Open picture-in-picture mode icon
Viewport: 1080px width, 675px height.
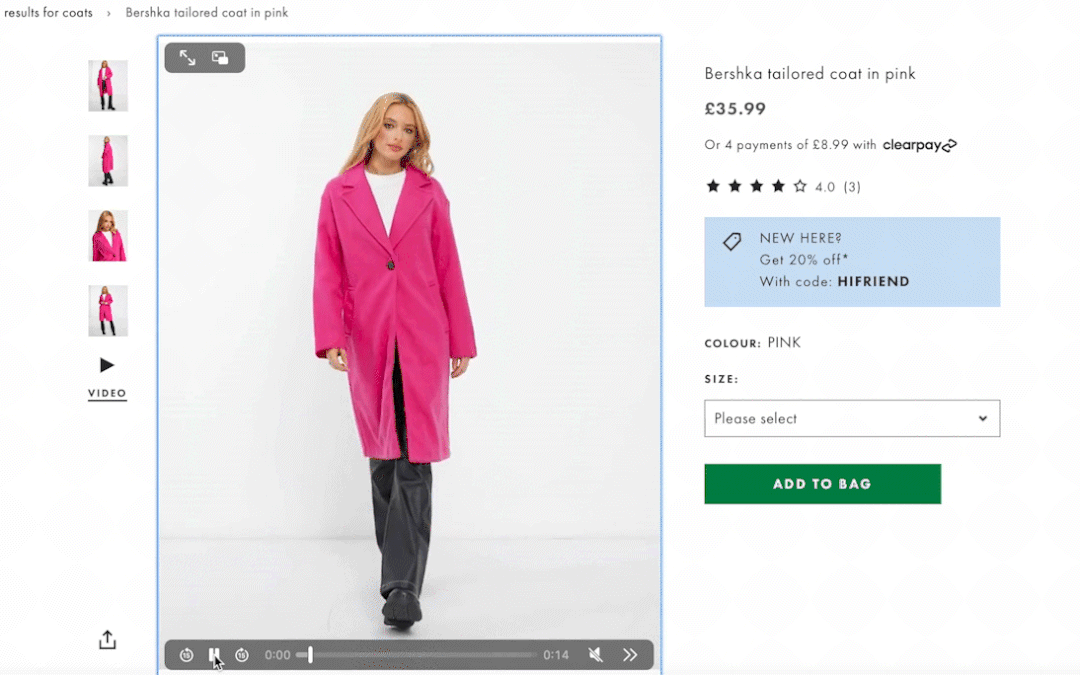222,57
